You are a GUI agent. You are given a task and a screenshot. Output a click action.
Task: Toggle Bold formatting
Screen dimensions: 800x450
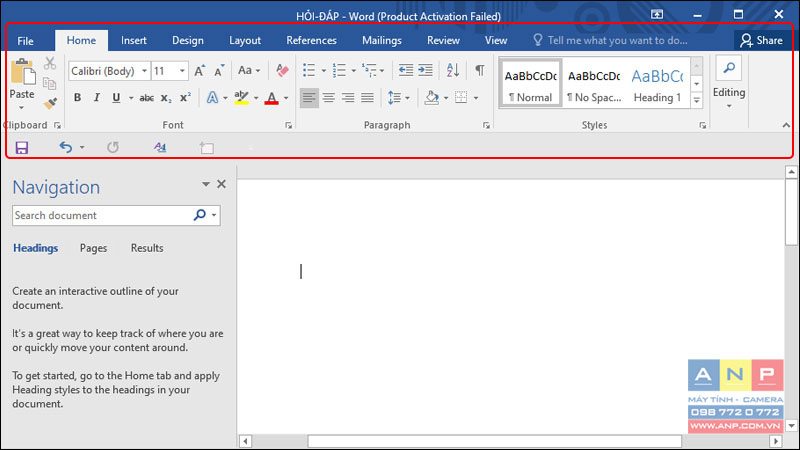coord(77,97)
